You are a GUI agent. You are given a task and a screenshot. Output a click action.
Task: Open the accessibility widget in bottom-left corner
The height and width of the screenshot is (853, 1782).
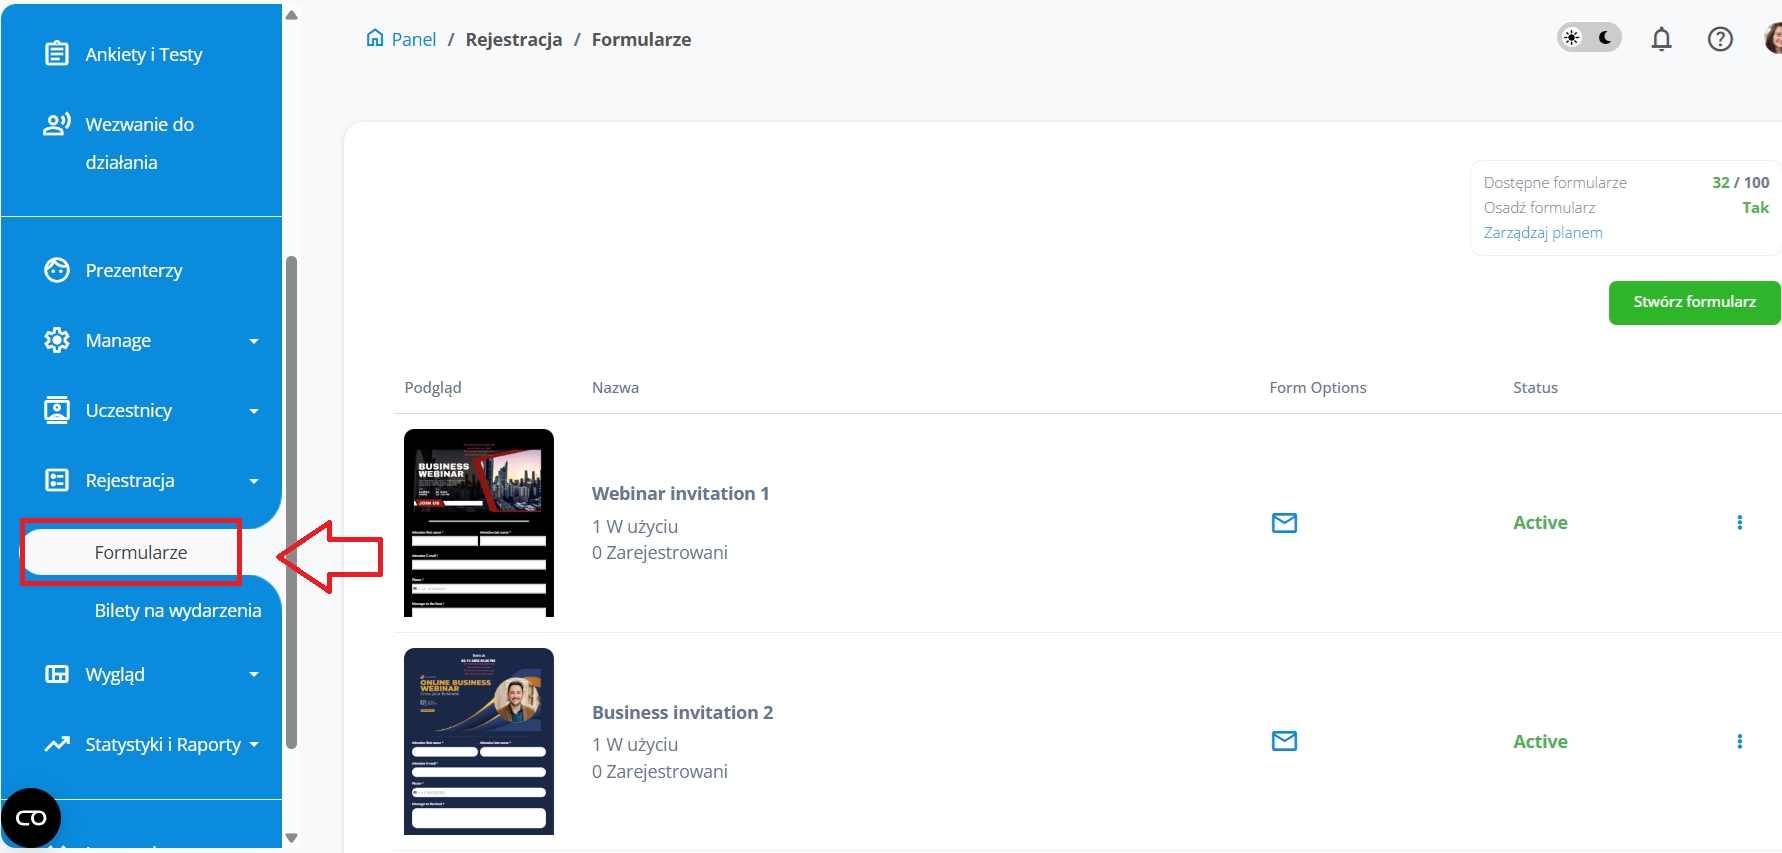pyautogui.click(x=31, y=818)
